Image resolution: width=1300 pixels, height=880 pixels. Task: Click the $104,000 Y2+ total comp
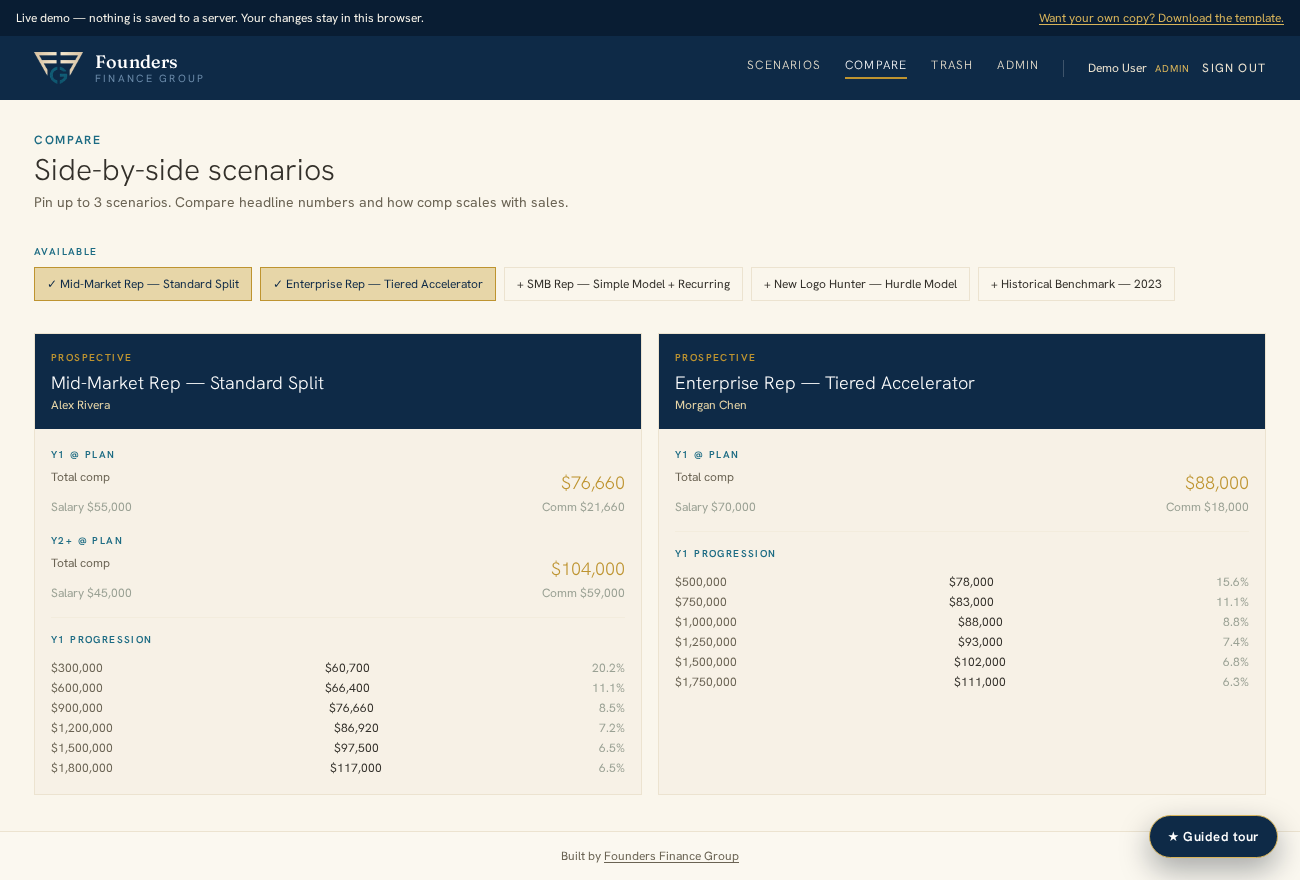pyautogui.click(x=588, y=569)
